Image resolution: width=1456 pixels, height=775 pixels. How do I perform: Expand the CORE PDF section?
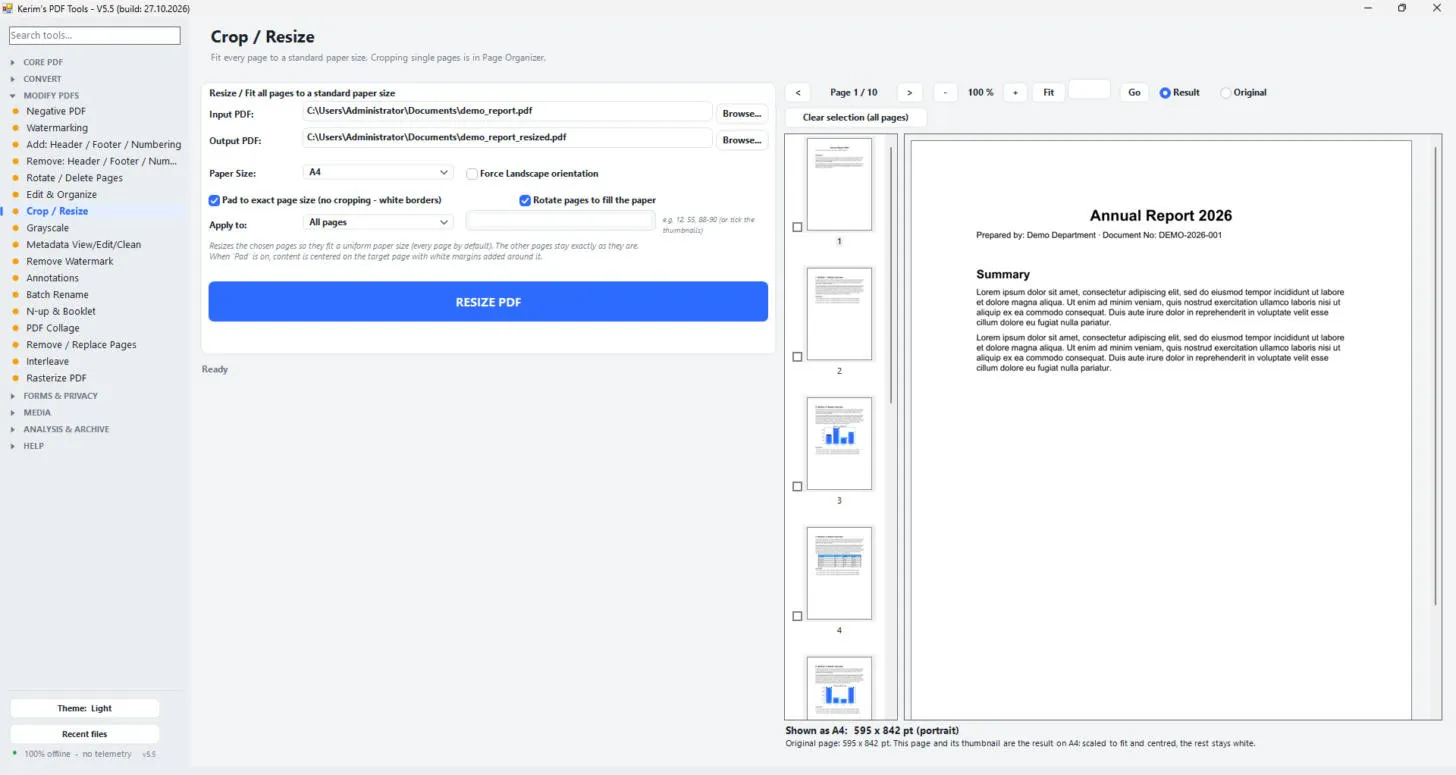43,62
